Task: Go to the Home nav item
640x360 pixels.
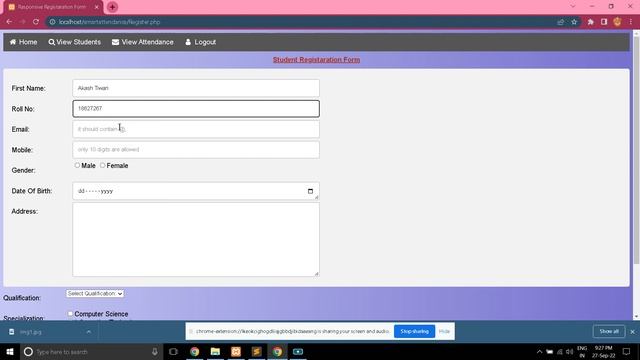Action: click(x=23, y=42)
